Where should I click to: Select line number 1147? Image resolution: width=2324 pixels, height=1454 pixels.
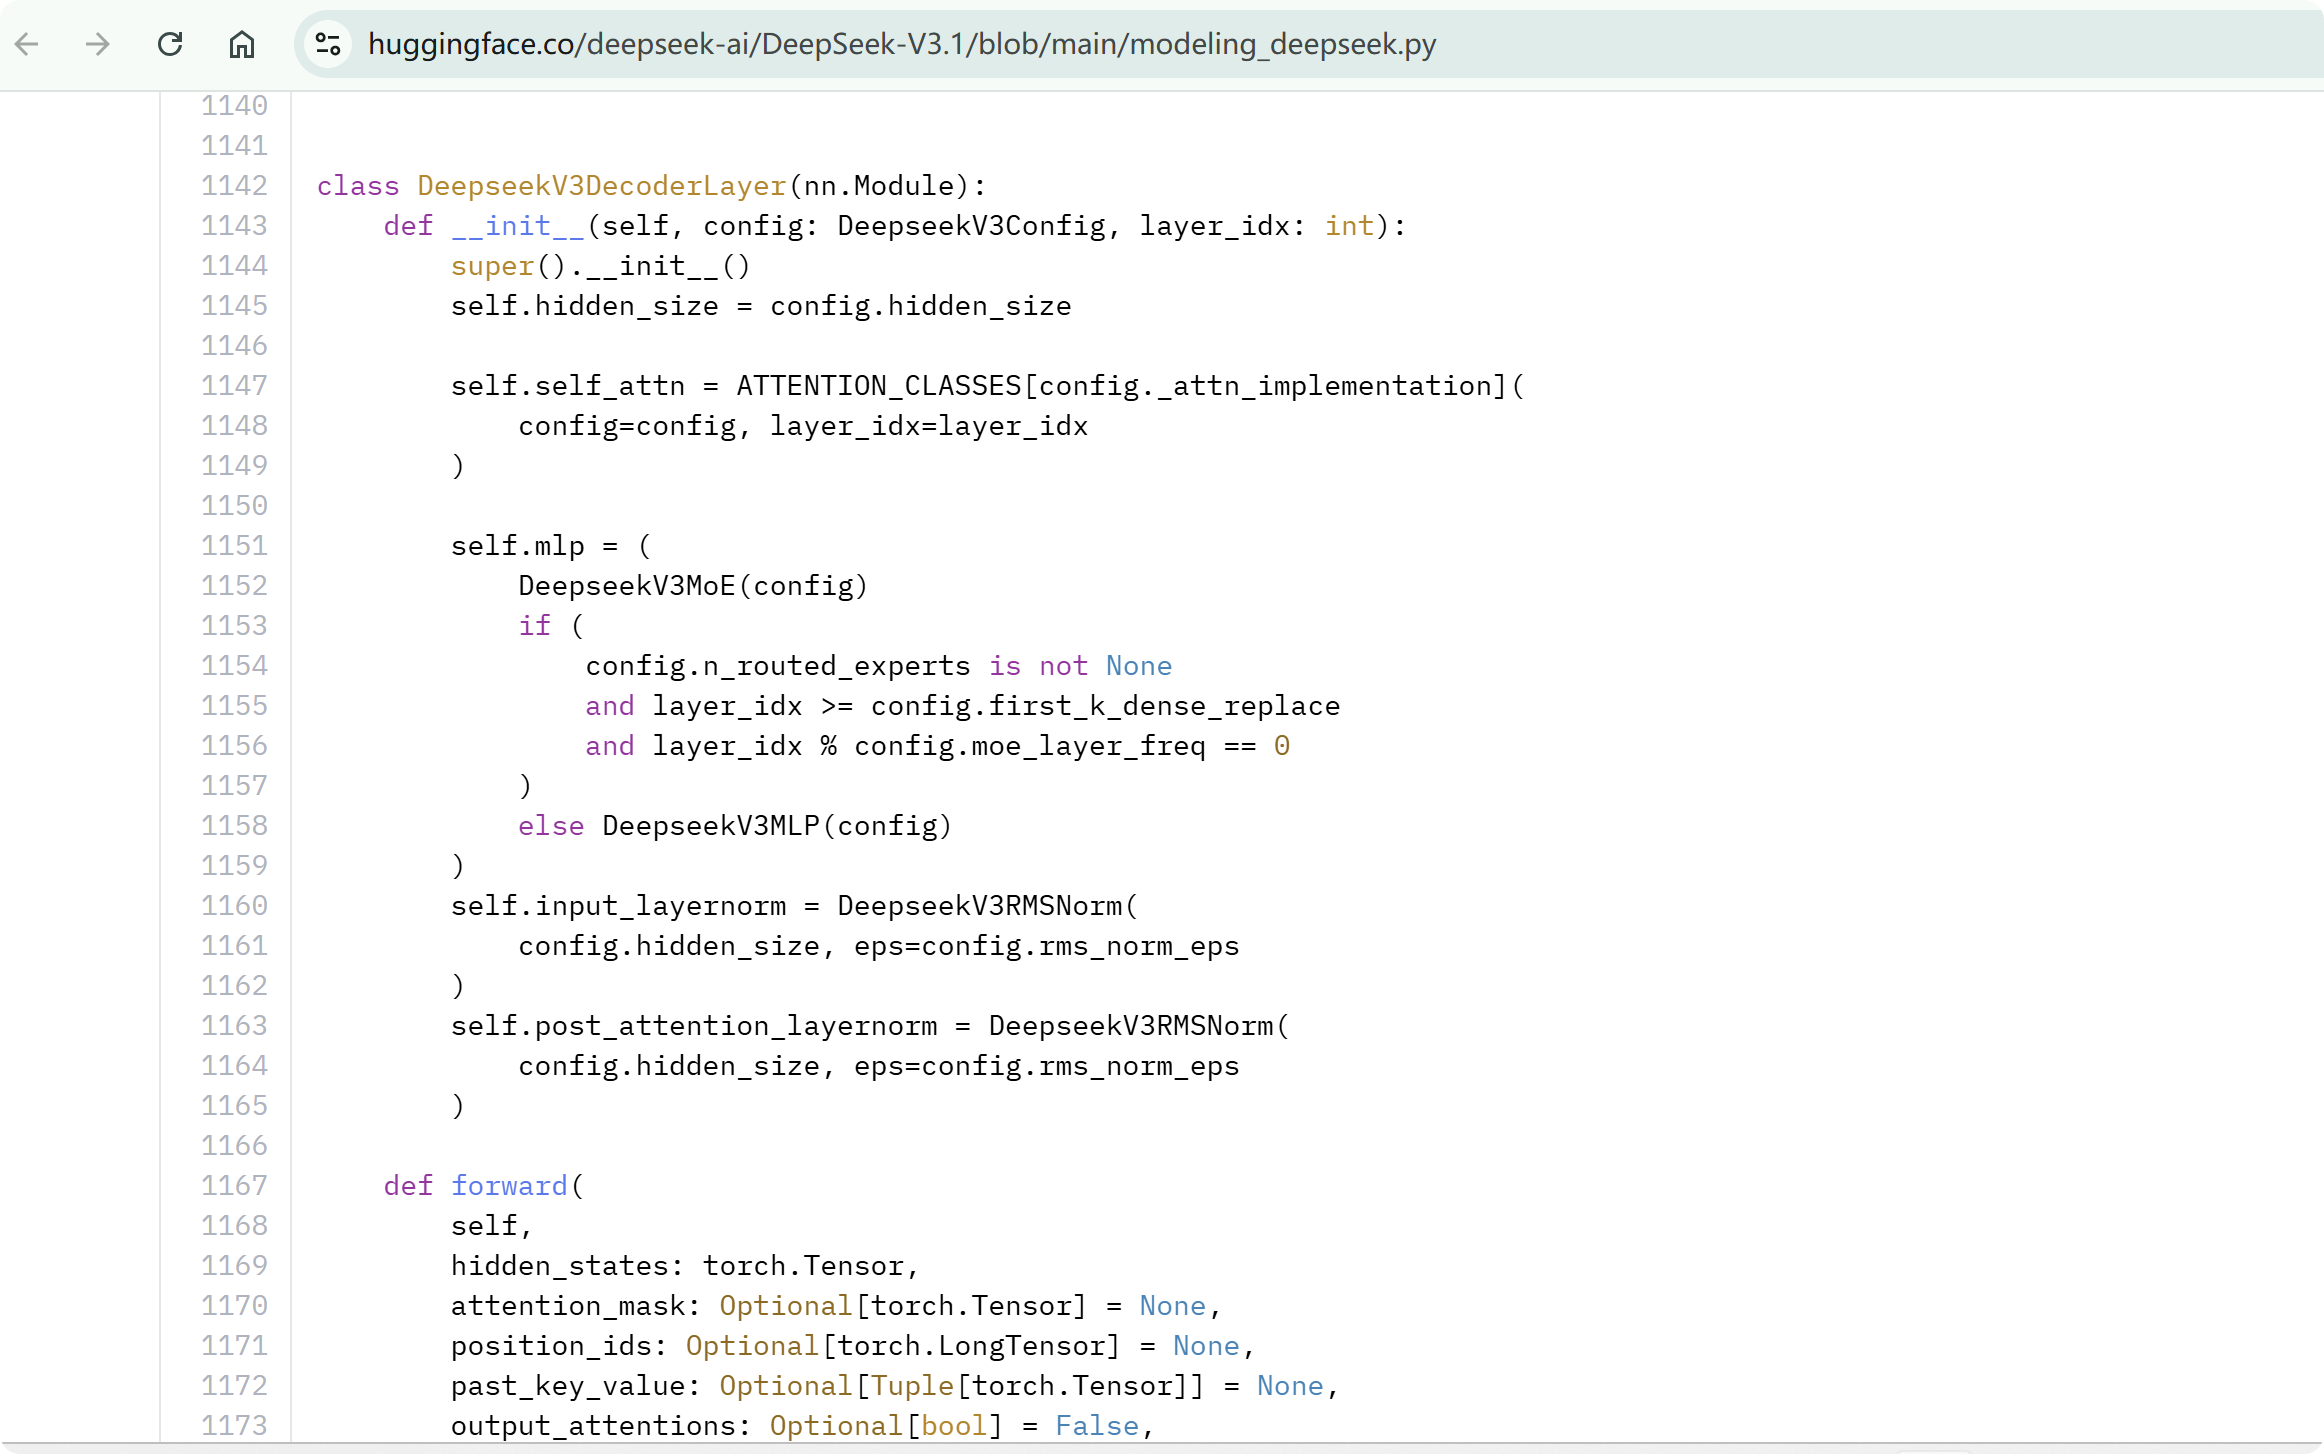[x=234, y=386]
